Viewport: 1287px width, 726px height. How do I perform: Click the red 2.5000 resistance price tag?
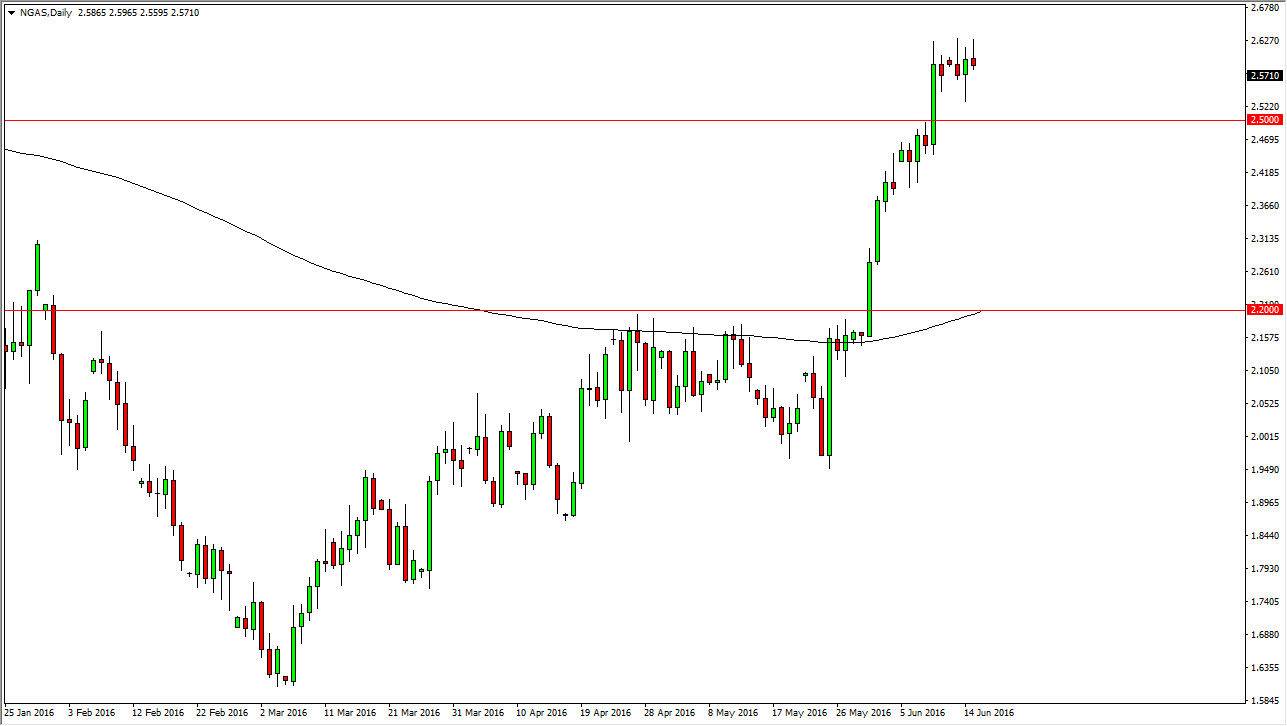click(1266, 119)
